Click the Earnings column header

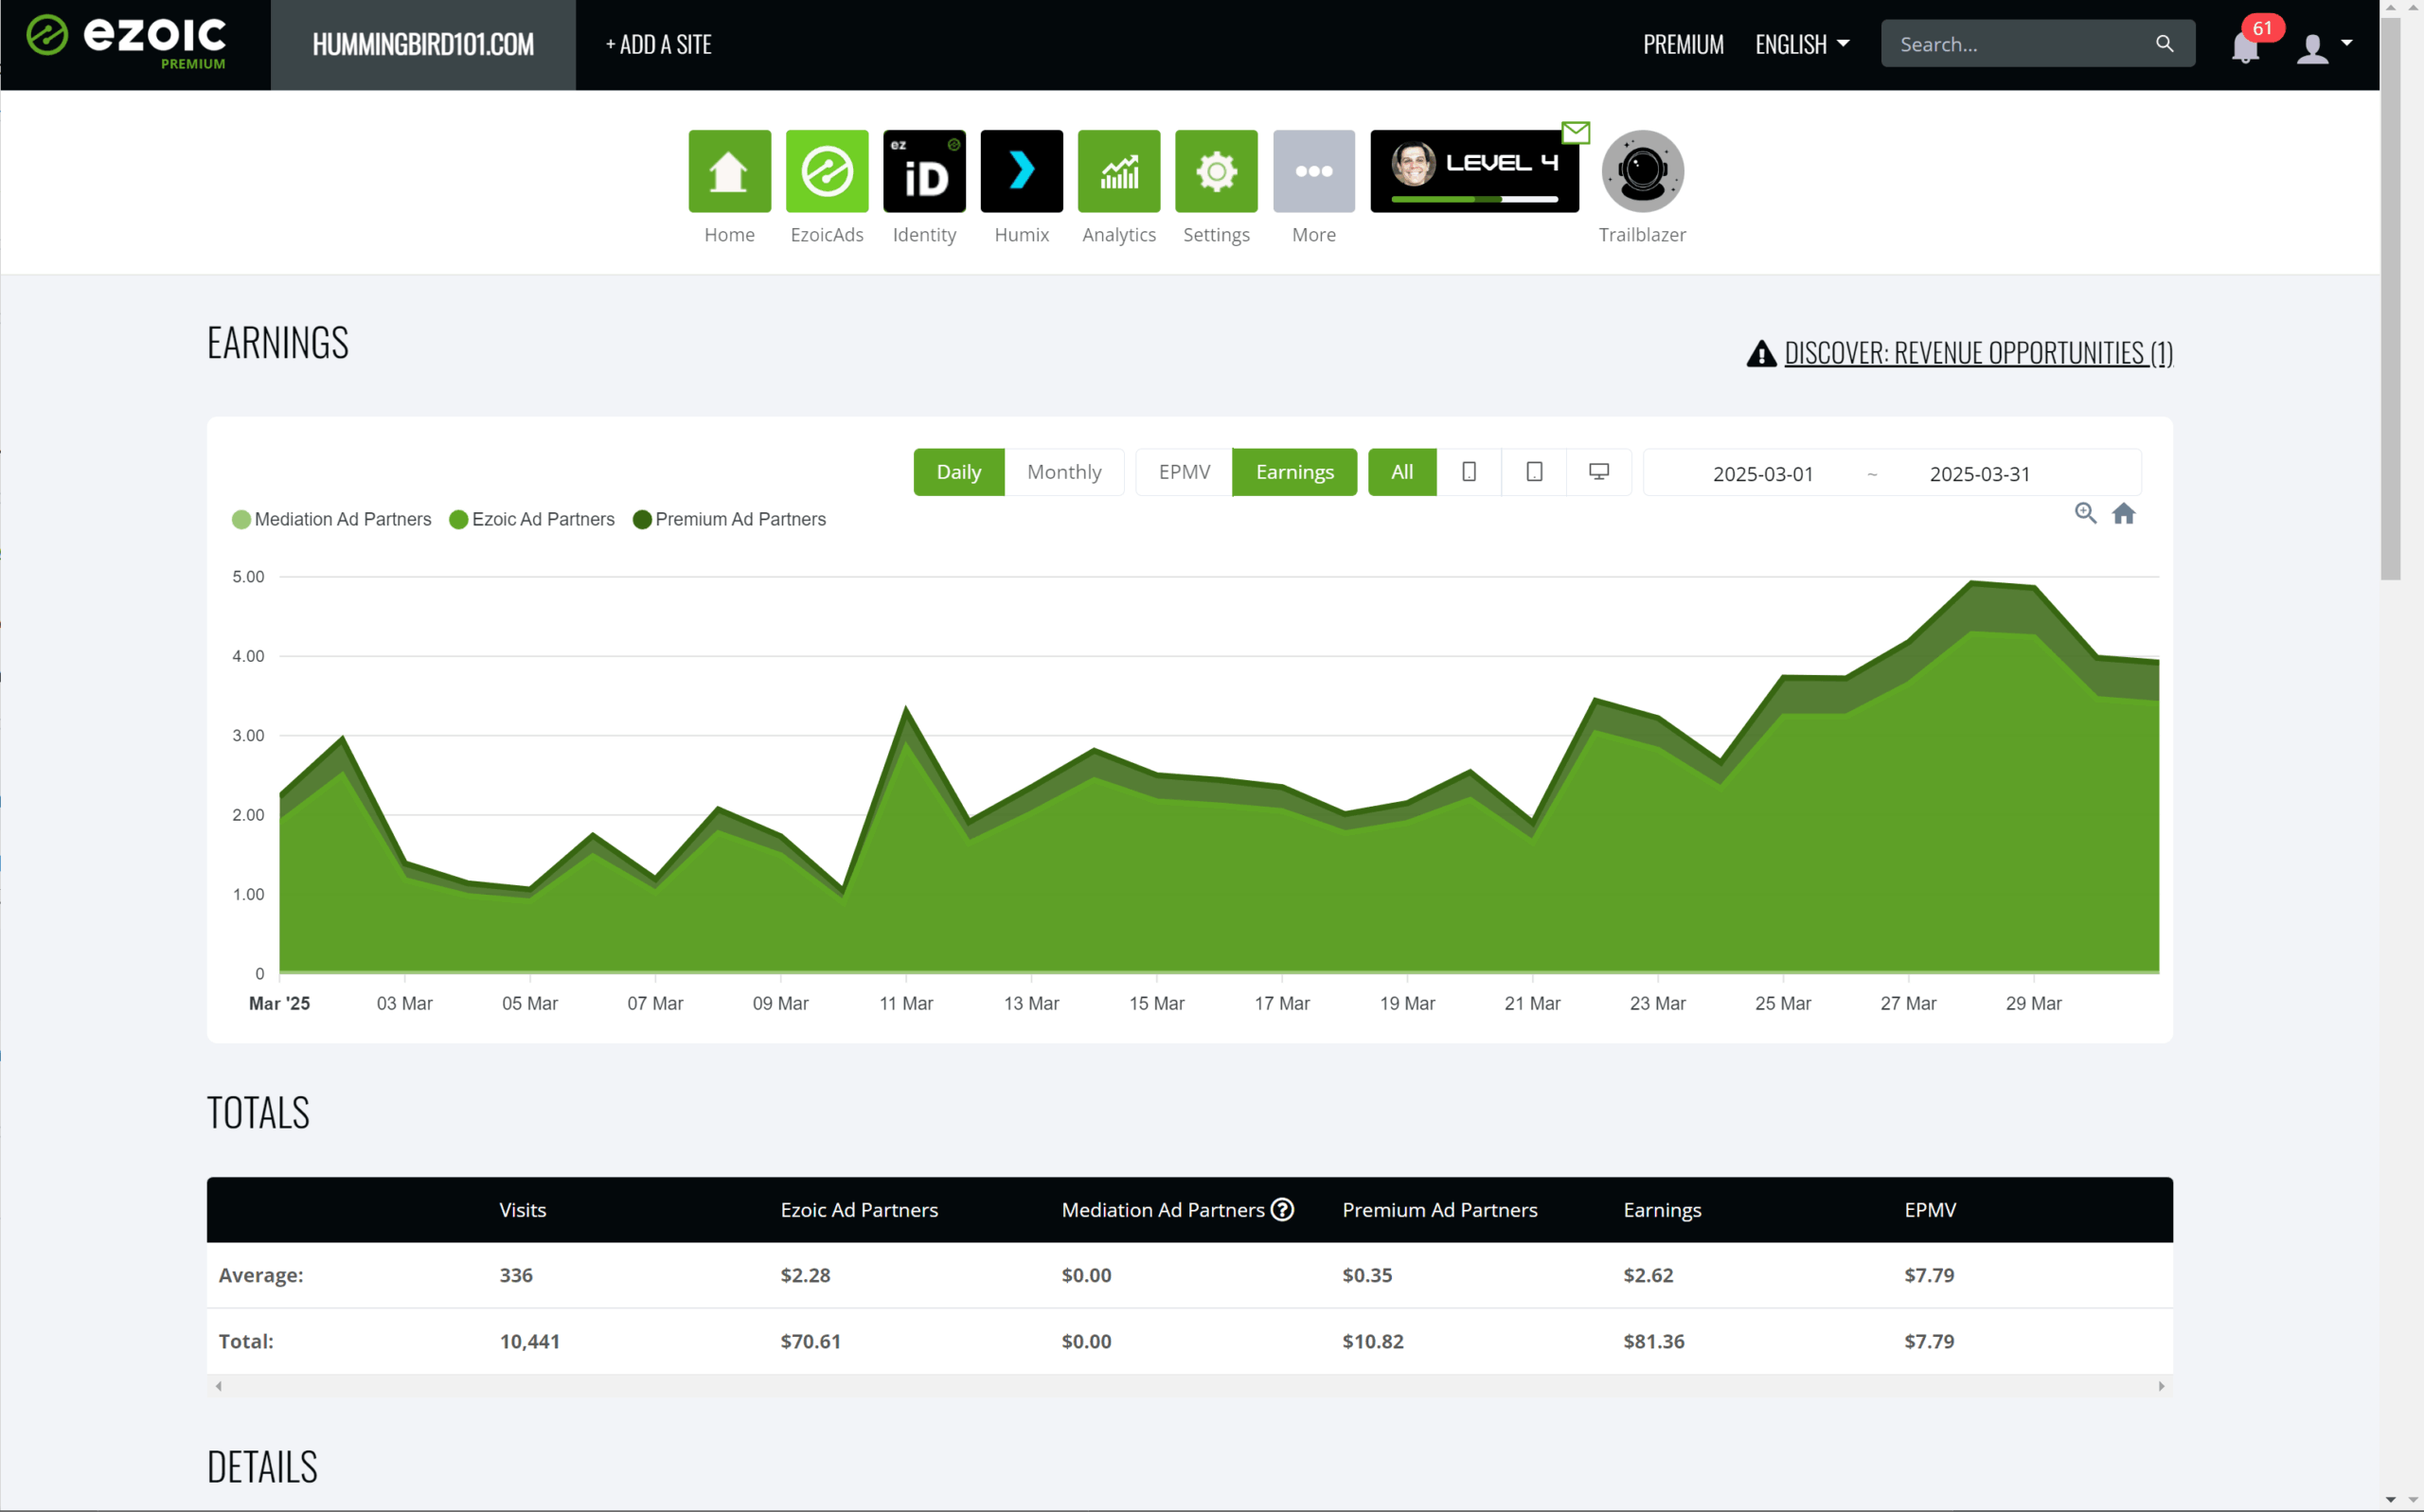coord(1662,1210)
